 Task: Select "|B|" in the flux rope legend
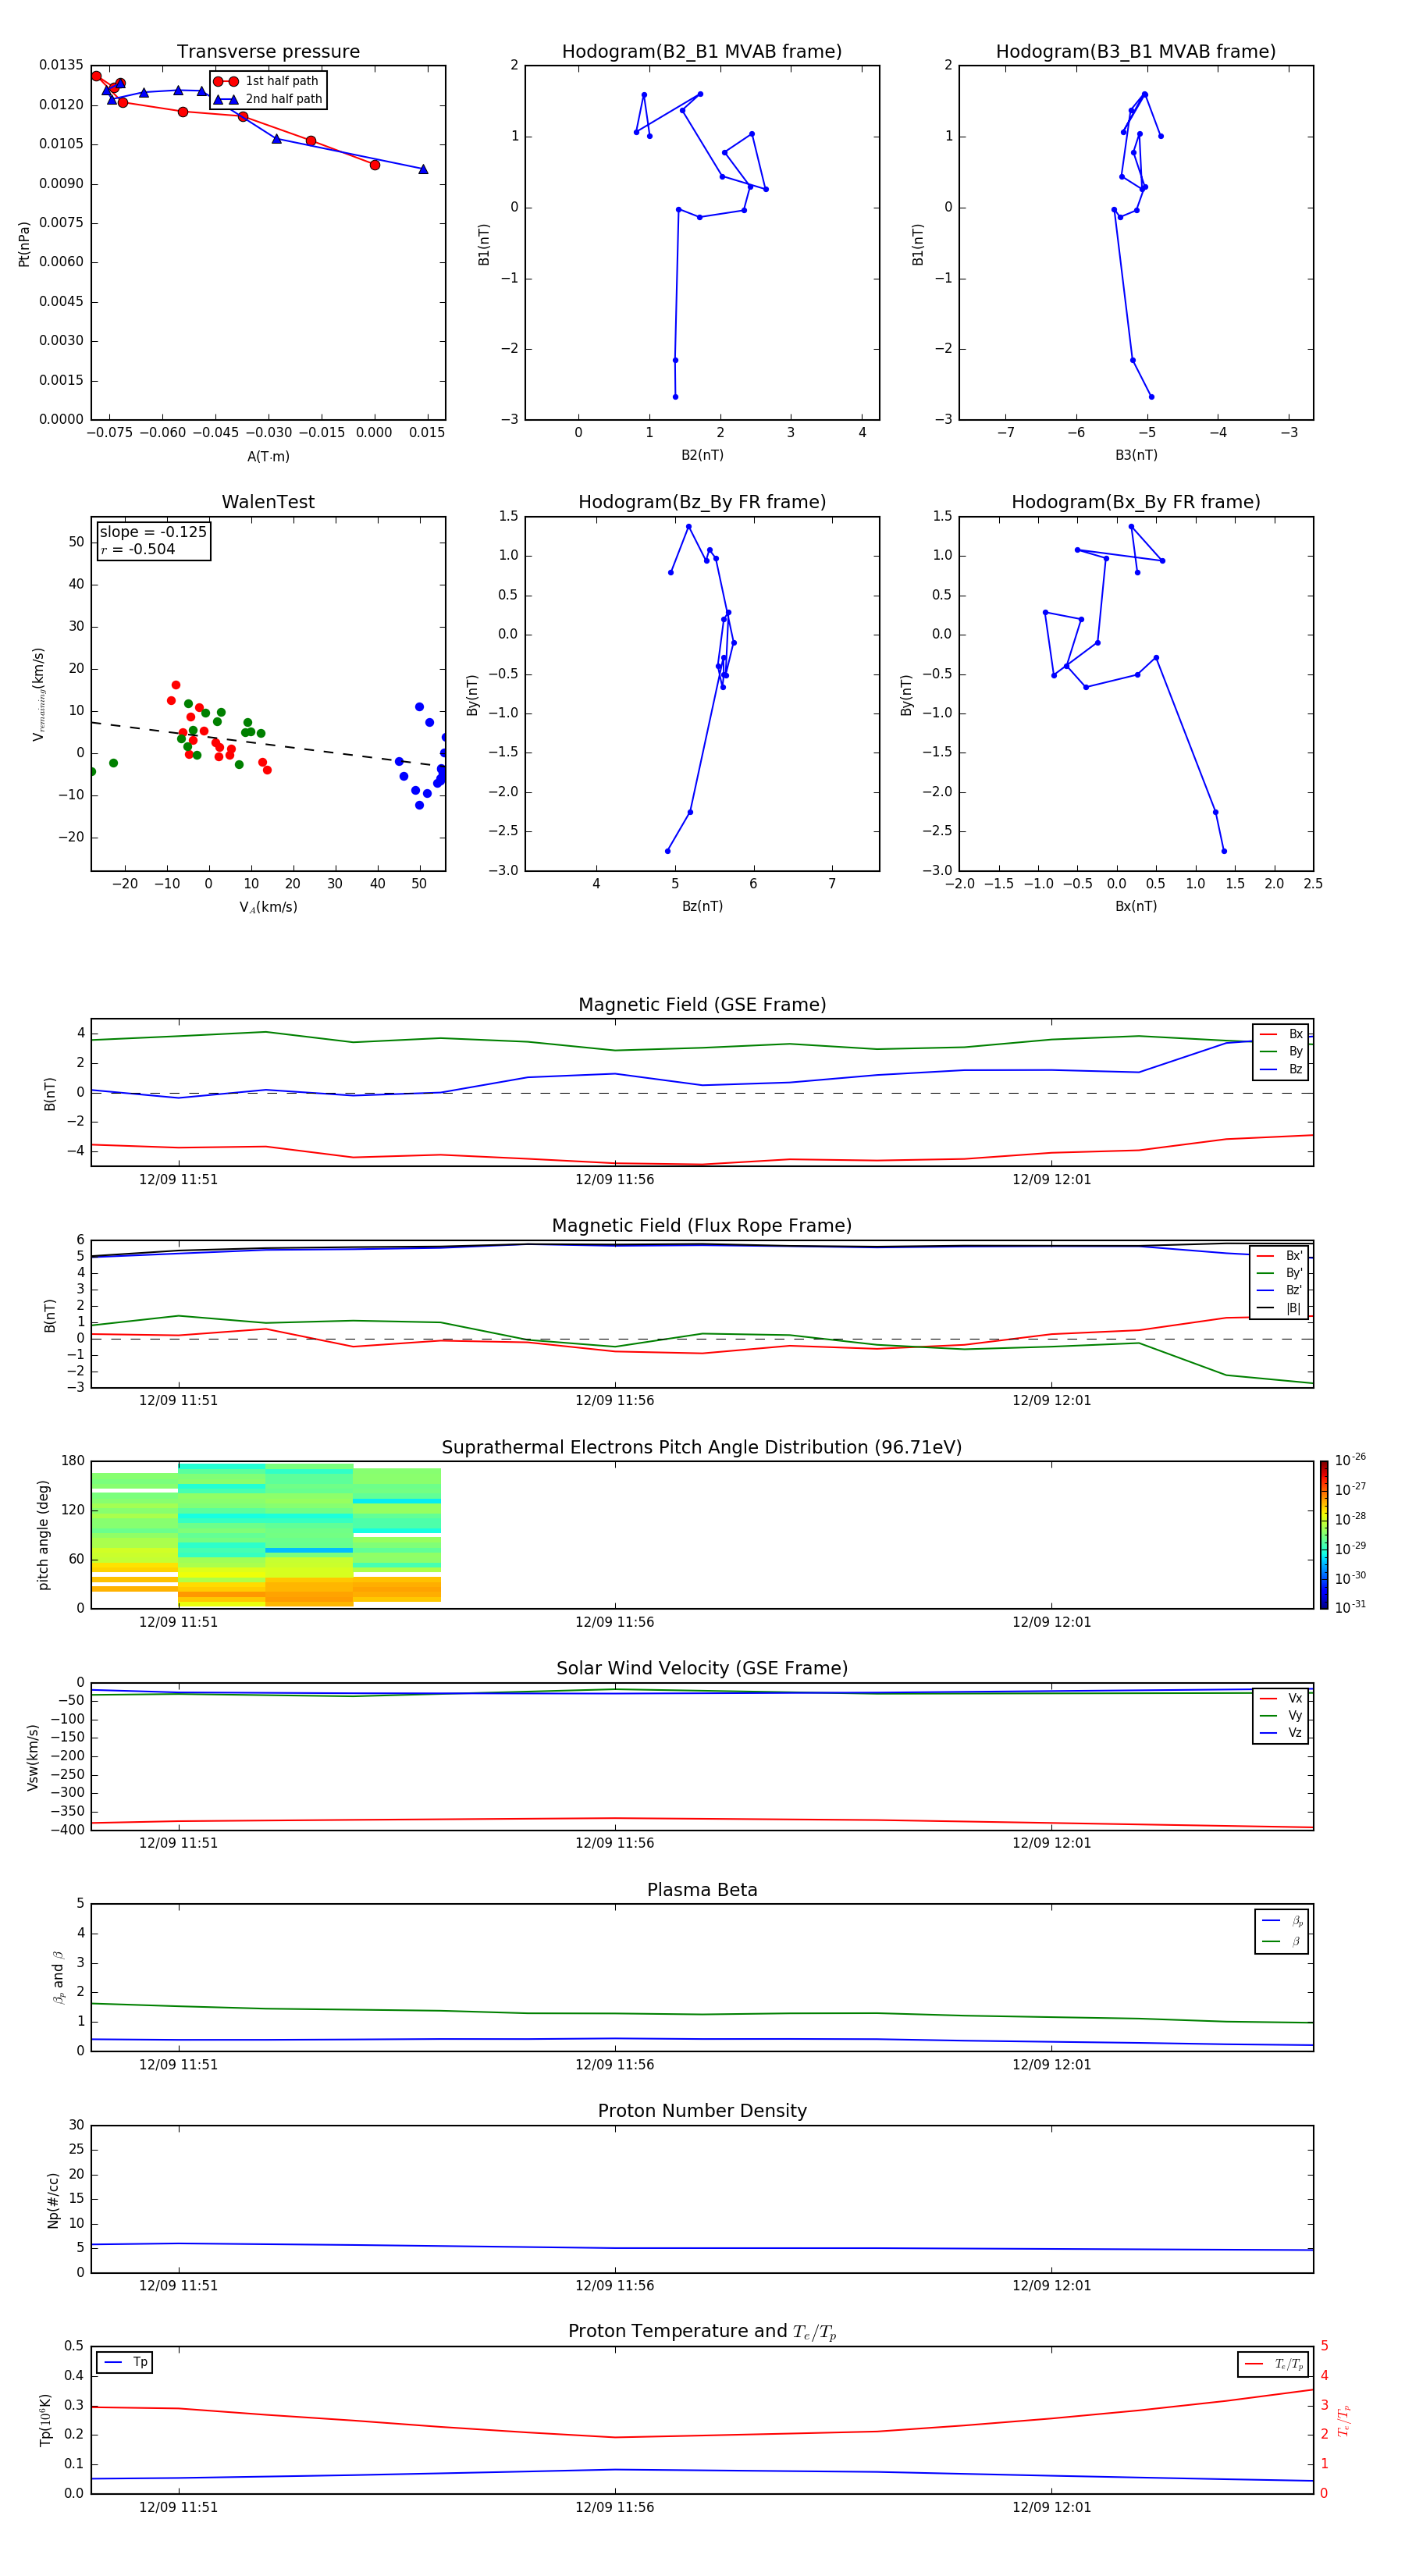coord(1280,1308)
